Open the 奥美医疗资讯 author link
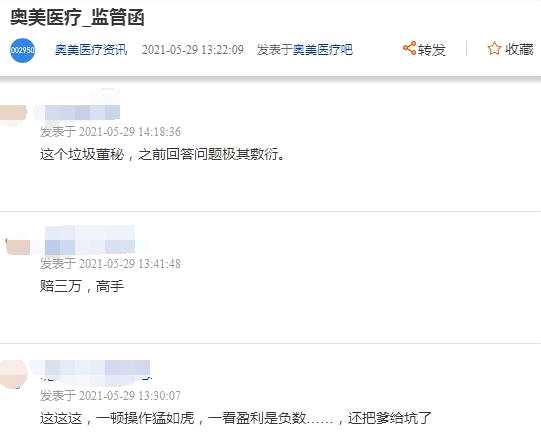The height and width of the screenshot is (434, 541). [91, 50]
